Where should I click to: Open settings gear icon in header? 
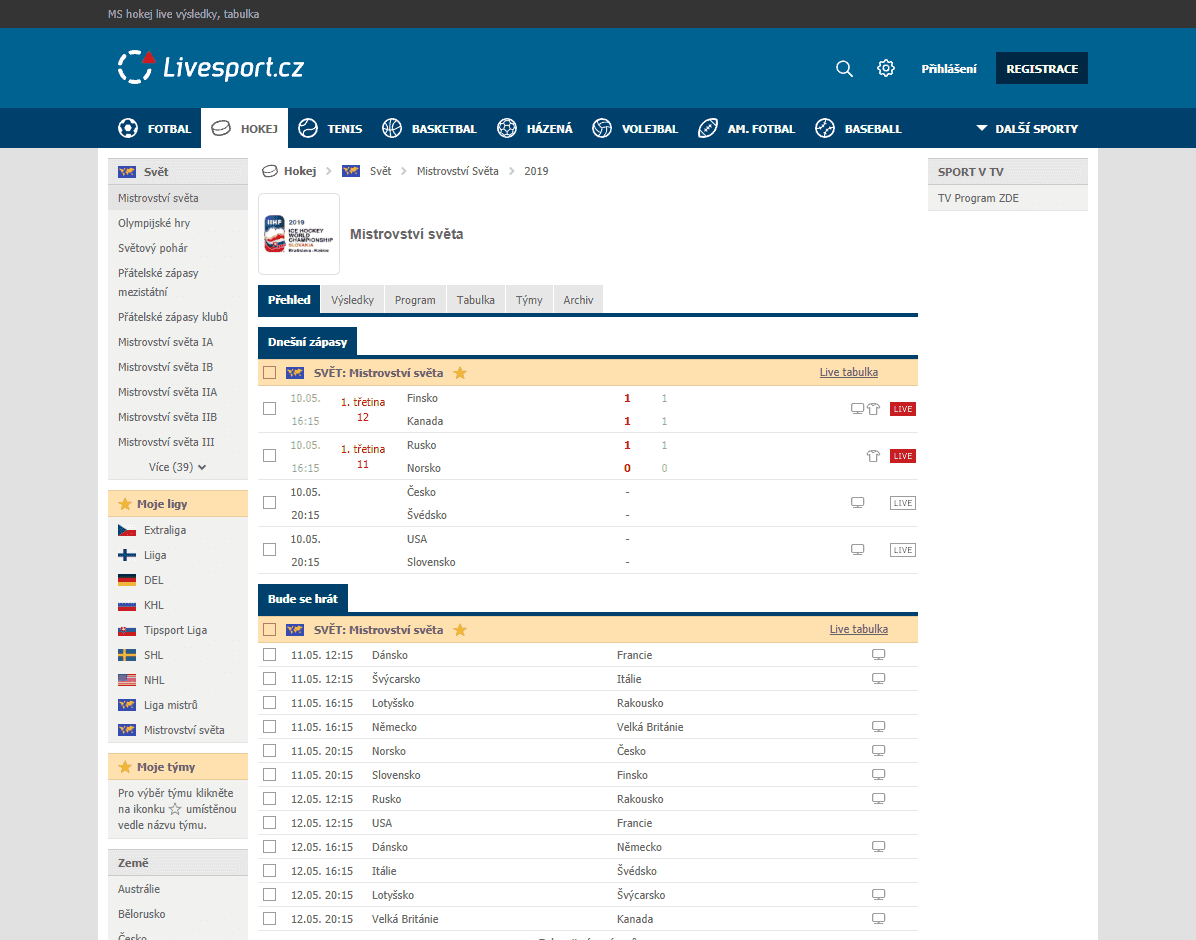[x=886, y=68]
